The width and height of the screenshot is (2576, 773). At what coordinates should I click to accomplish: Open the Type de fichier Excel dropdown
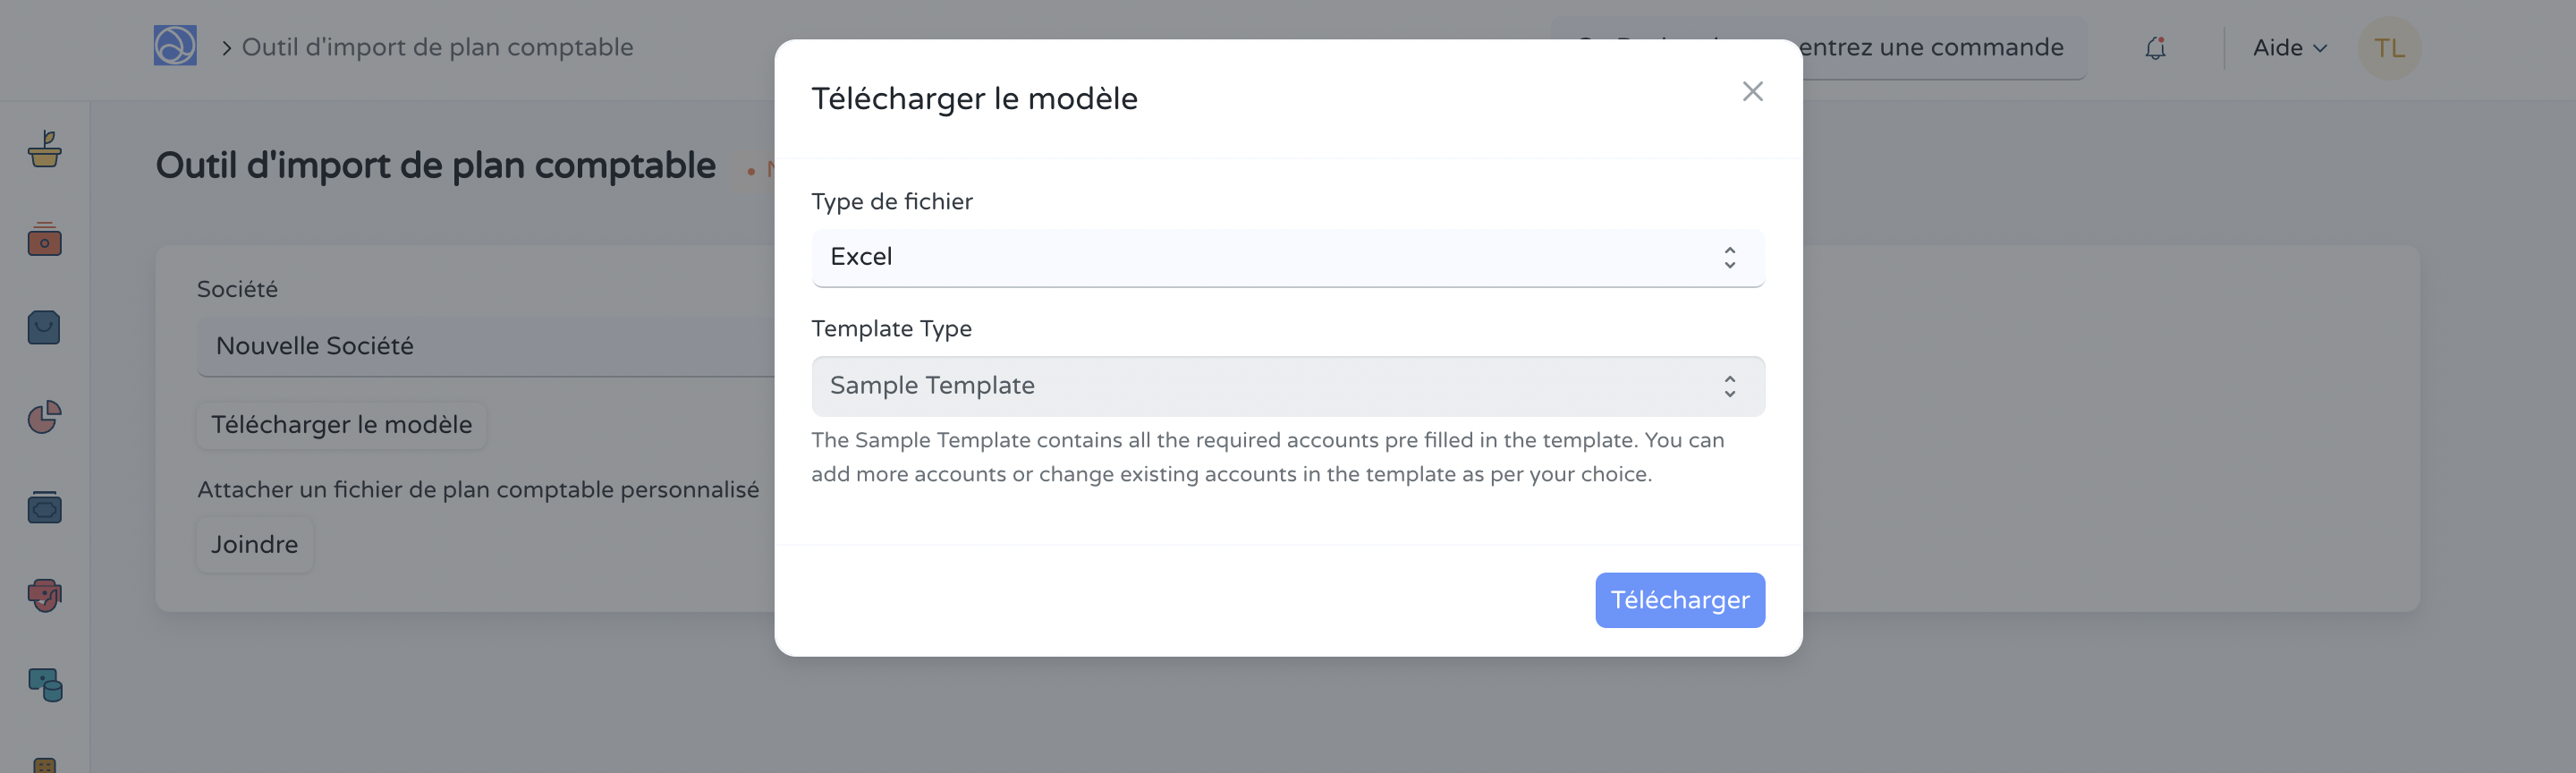pyautogui.click(x=1288, y=258)
